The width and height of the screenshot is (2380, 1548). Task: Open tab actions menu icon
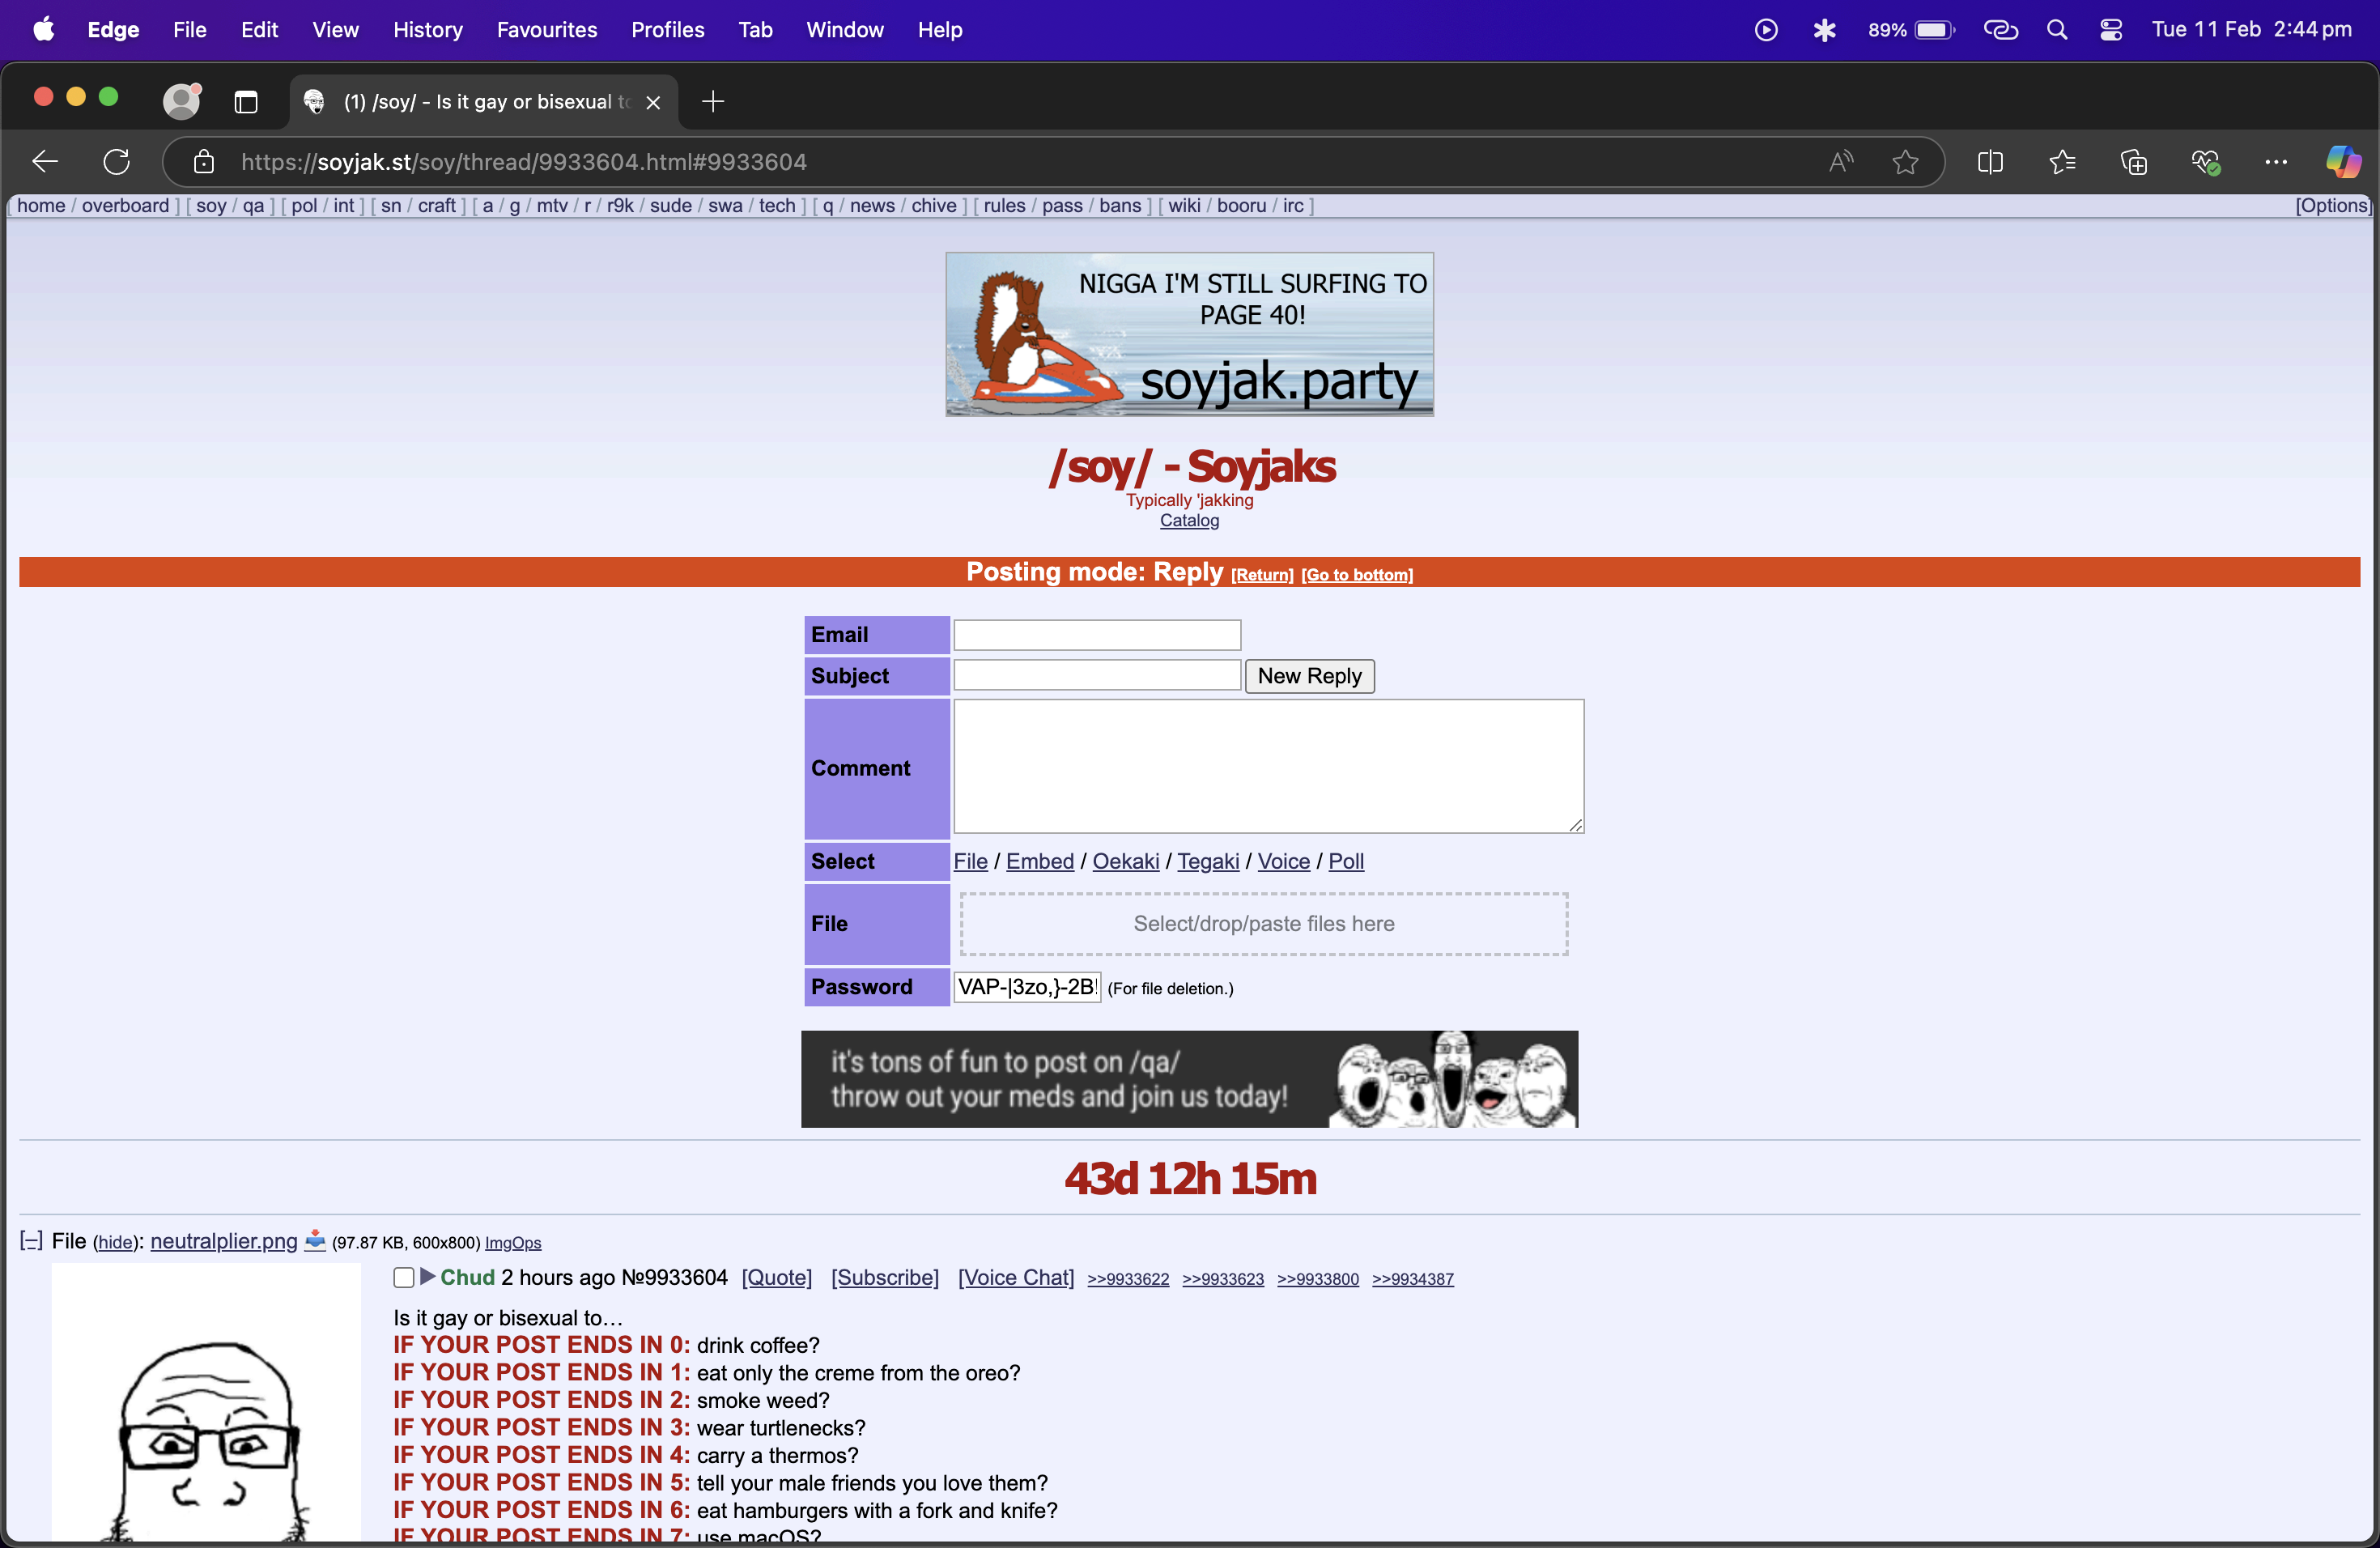246,102
